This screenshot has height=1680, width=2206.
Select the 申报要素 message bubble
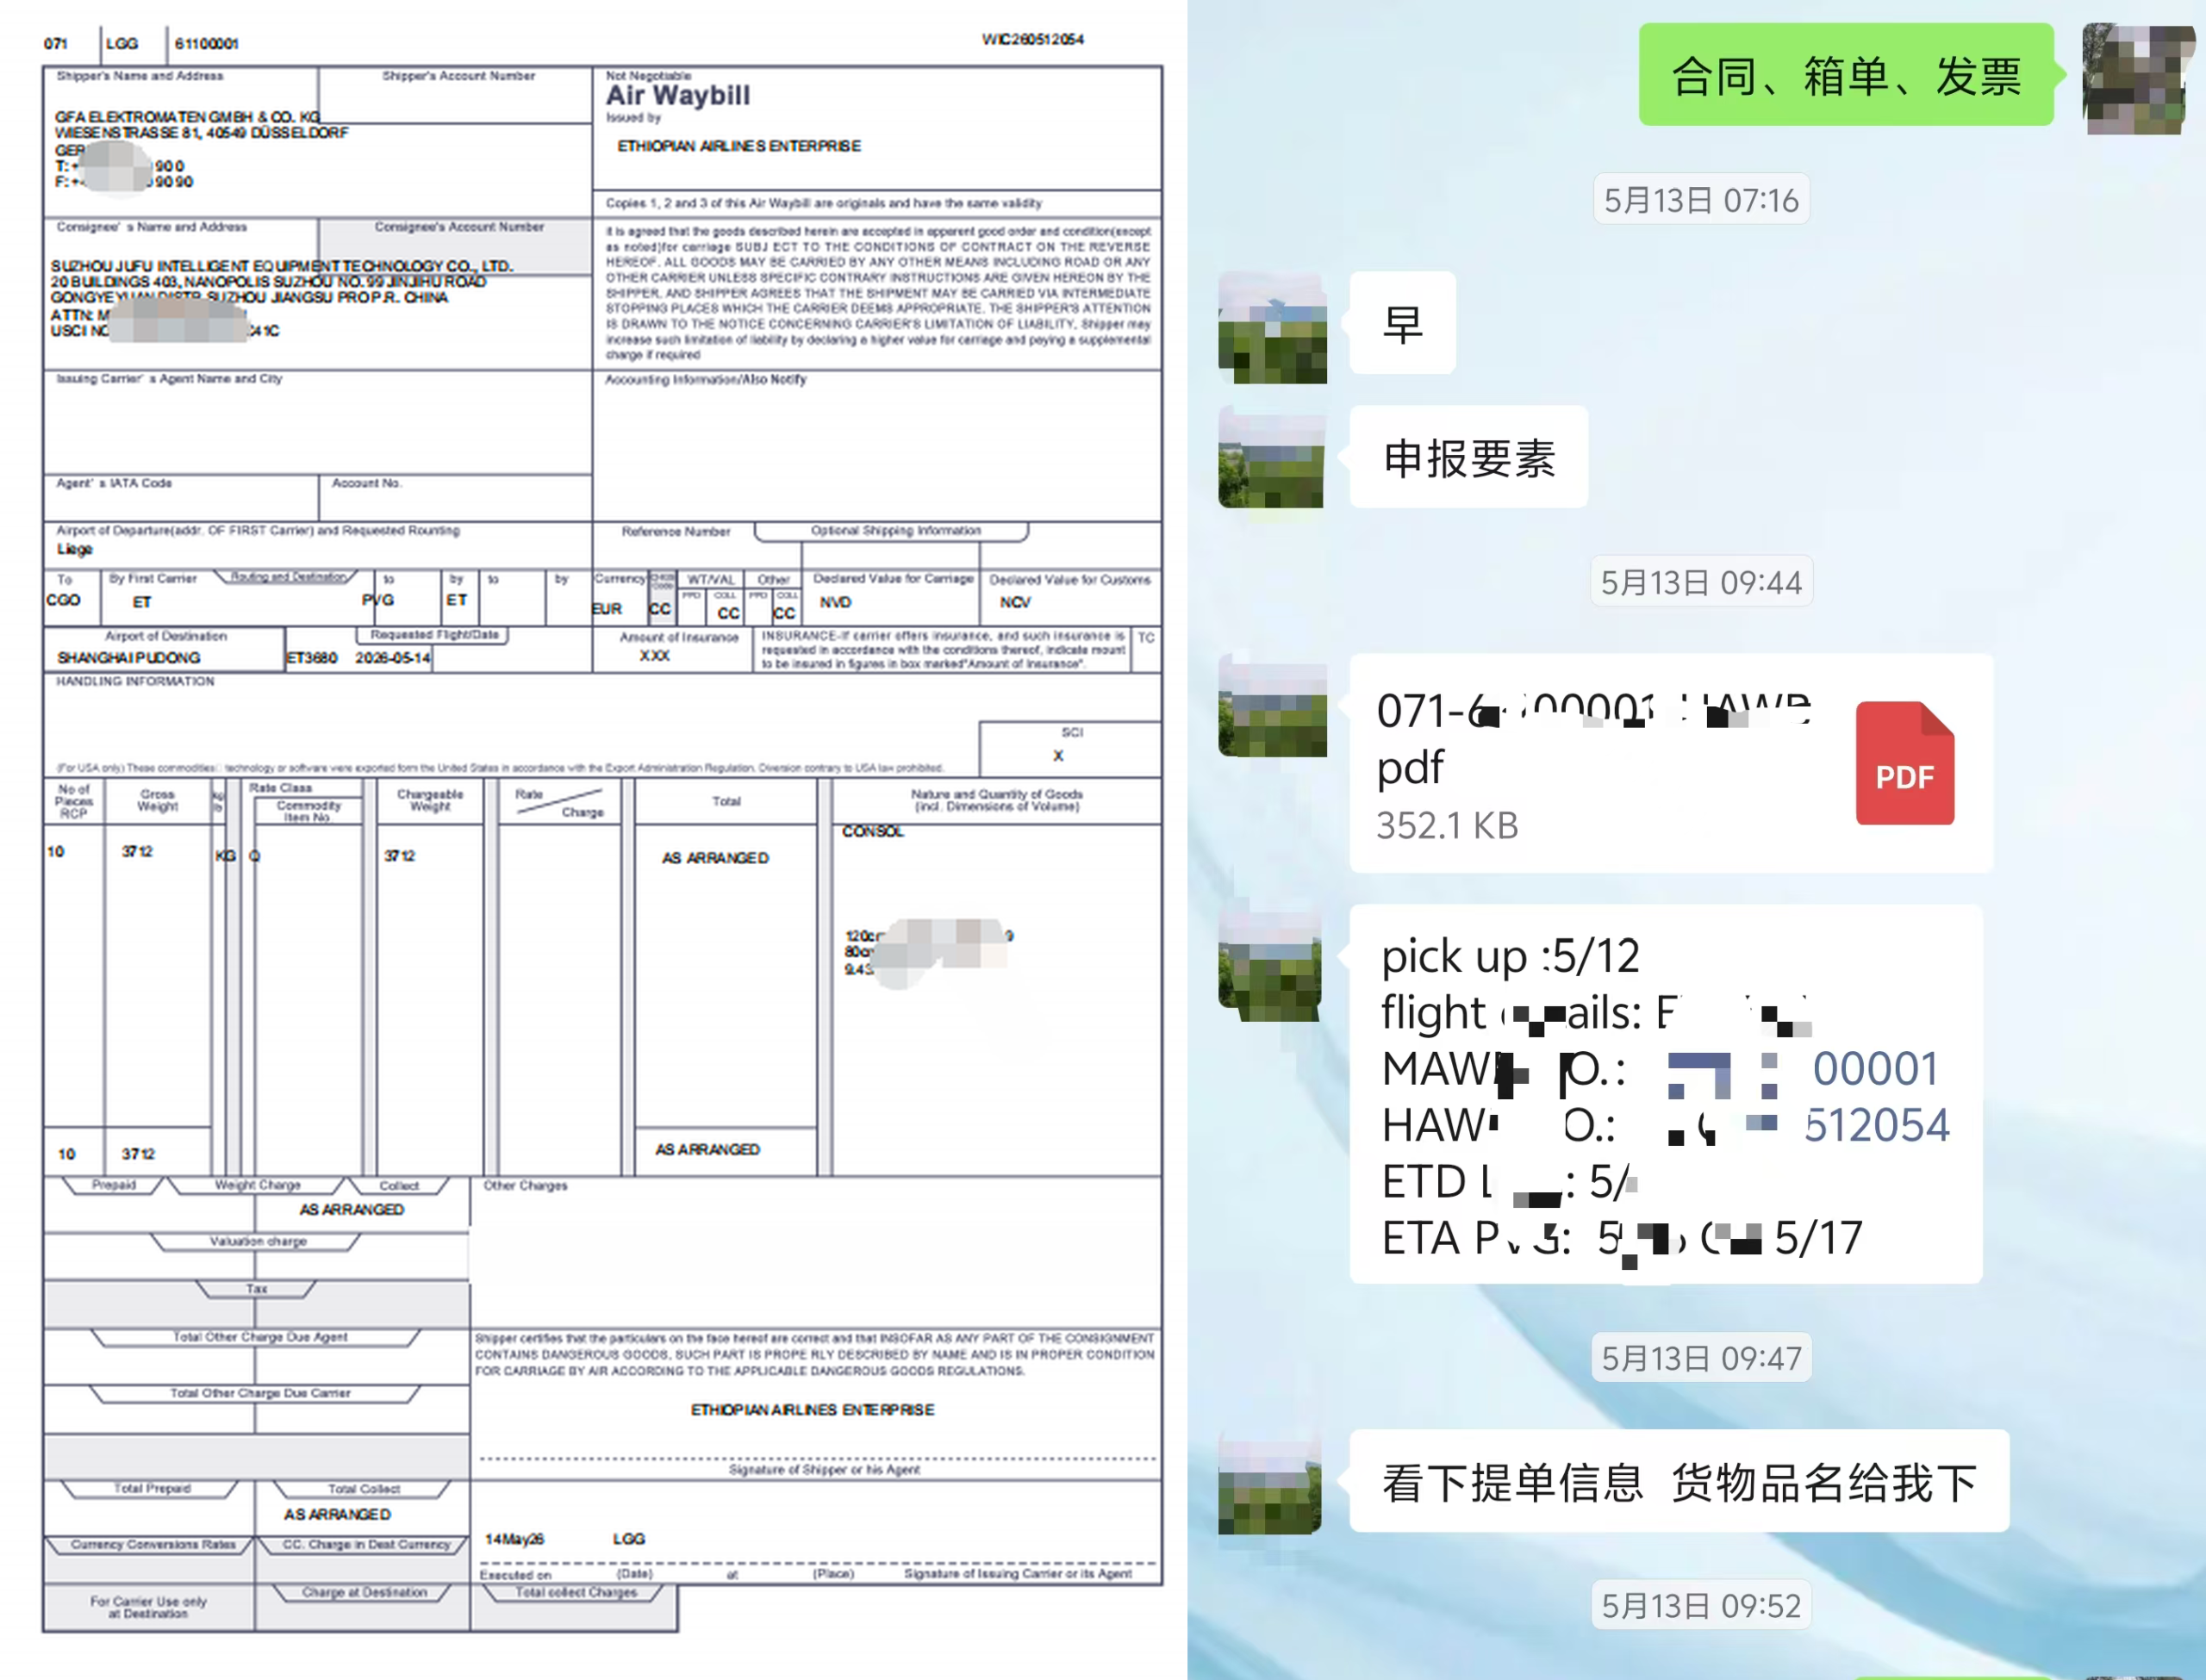1468,458
